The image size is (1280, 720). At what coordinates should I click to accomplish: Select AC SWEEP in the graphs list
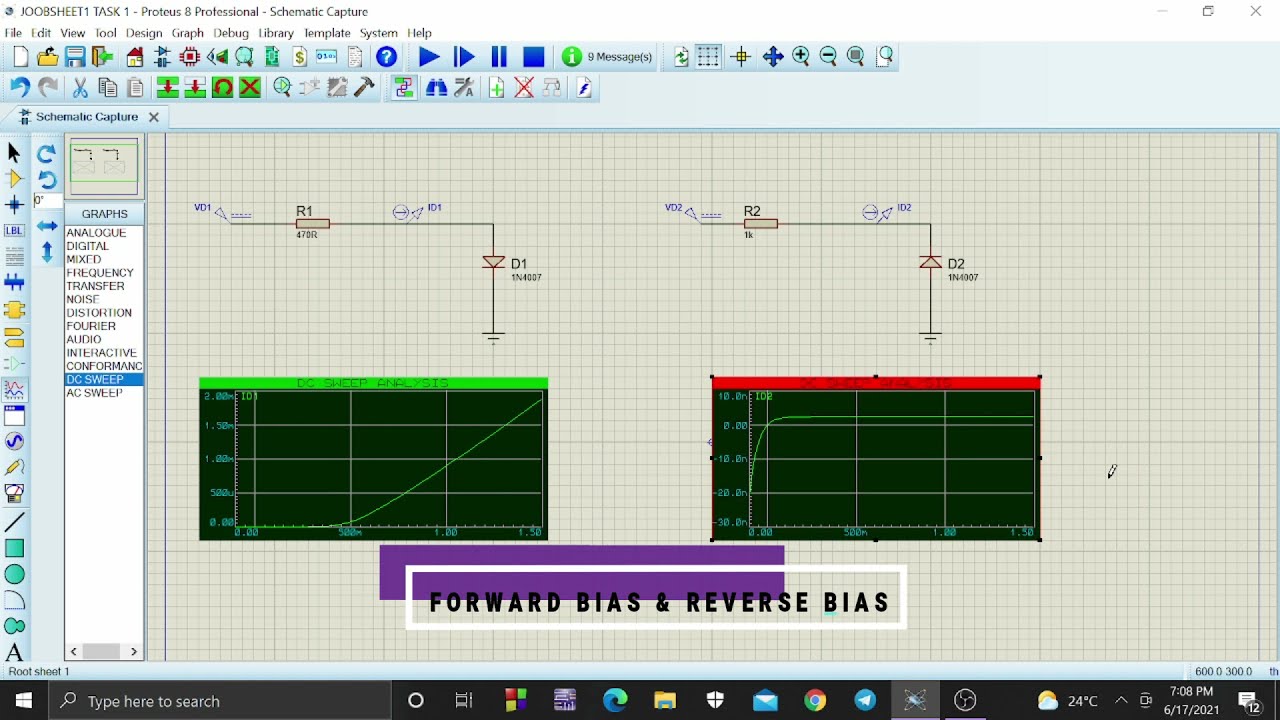(95, 393)
